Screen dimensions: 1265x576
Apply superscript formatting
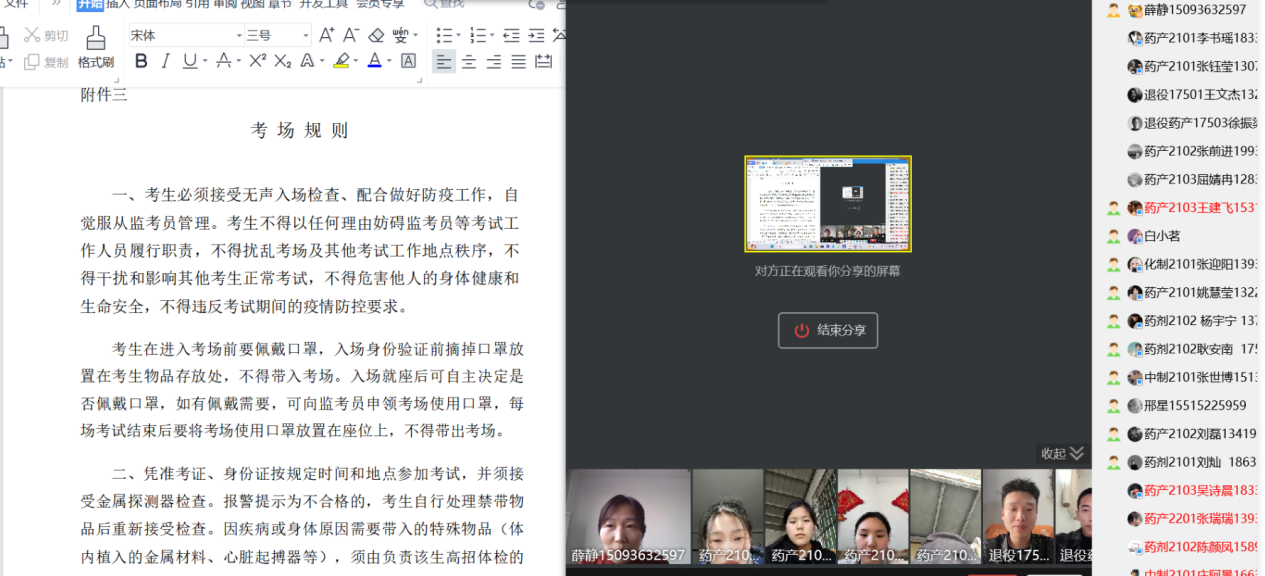[257, 61]
